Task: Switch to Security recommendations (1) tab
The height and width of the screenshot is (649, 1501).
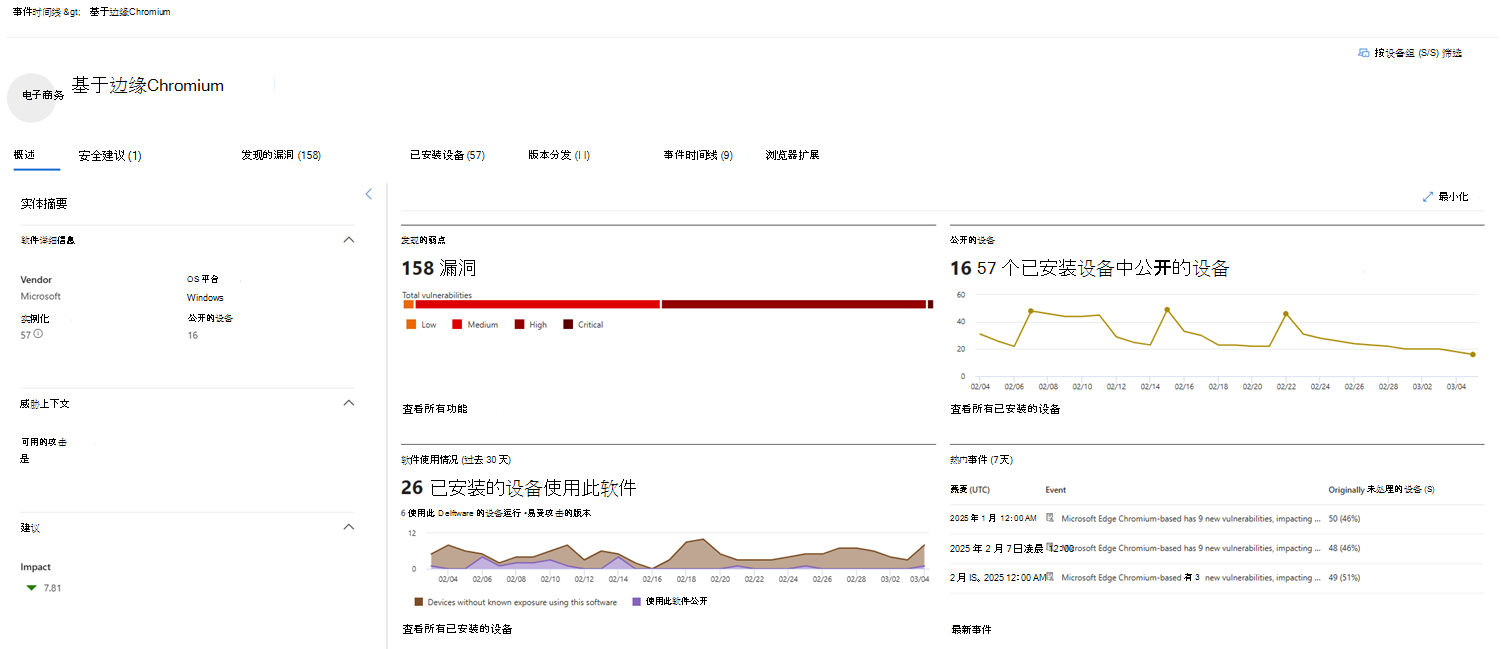Action: point(110,155)
